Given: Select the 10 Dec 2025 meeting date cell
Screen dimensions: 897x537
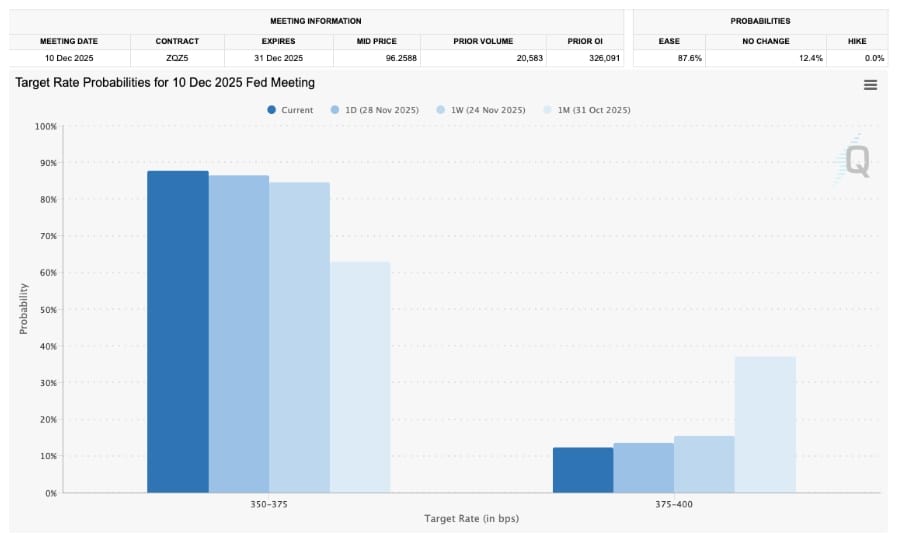Looking at the screenshot, I should pyautogui.click(x=69, y=58).
